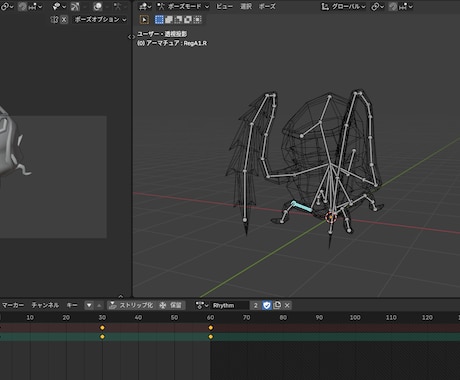The width and height of the screenshot is (460, 380).
Task: Click the action user count button showing 2
Action: [x=256, y=305]
